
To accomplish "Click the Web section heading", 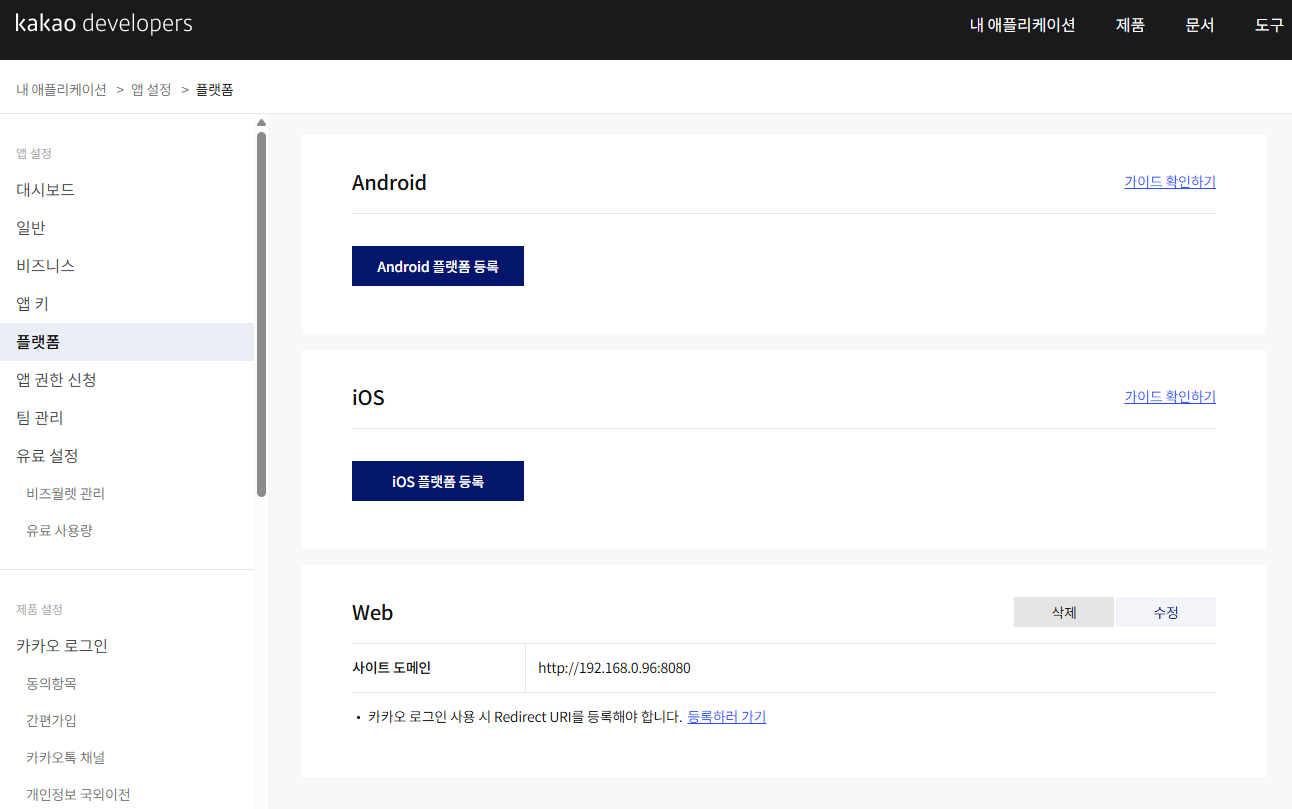I will [x=372, y=613].
